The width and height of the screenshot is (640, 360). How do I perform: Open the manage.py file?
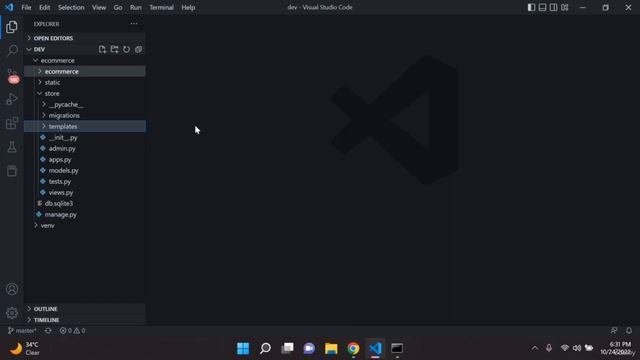tap(85, 214)
